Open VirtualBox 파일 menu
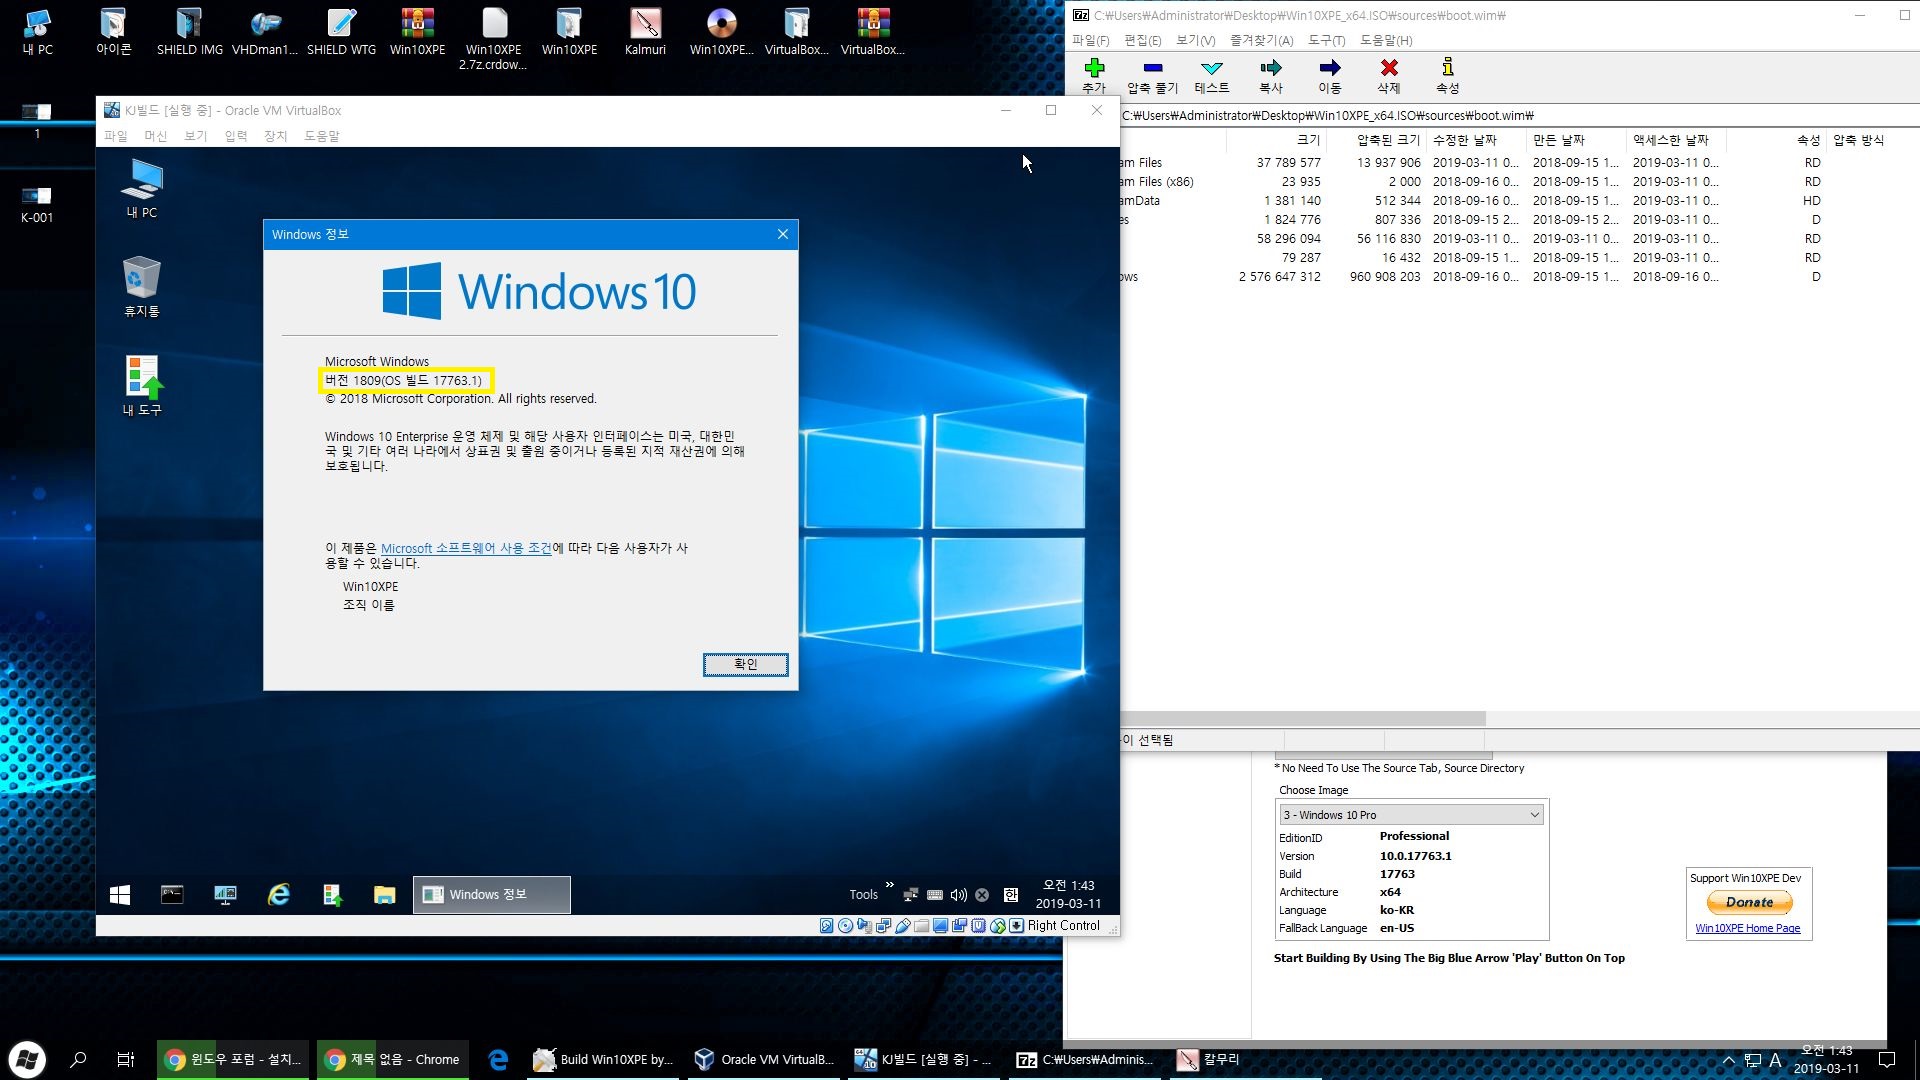 [x=116, y=136]
